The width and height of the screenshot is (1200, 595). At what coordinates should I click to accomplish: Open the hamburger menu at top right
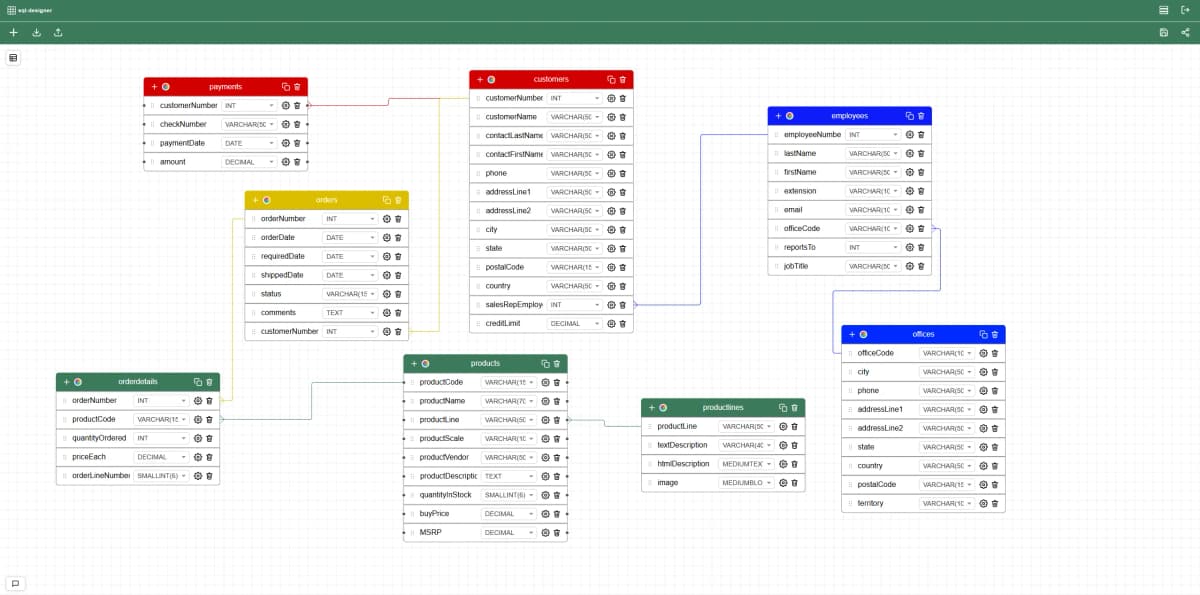pos(1162,9)
